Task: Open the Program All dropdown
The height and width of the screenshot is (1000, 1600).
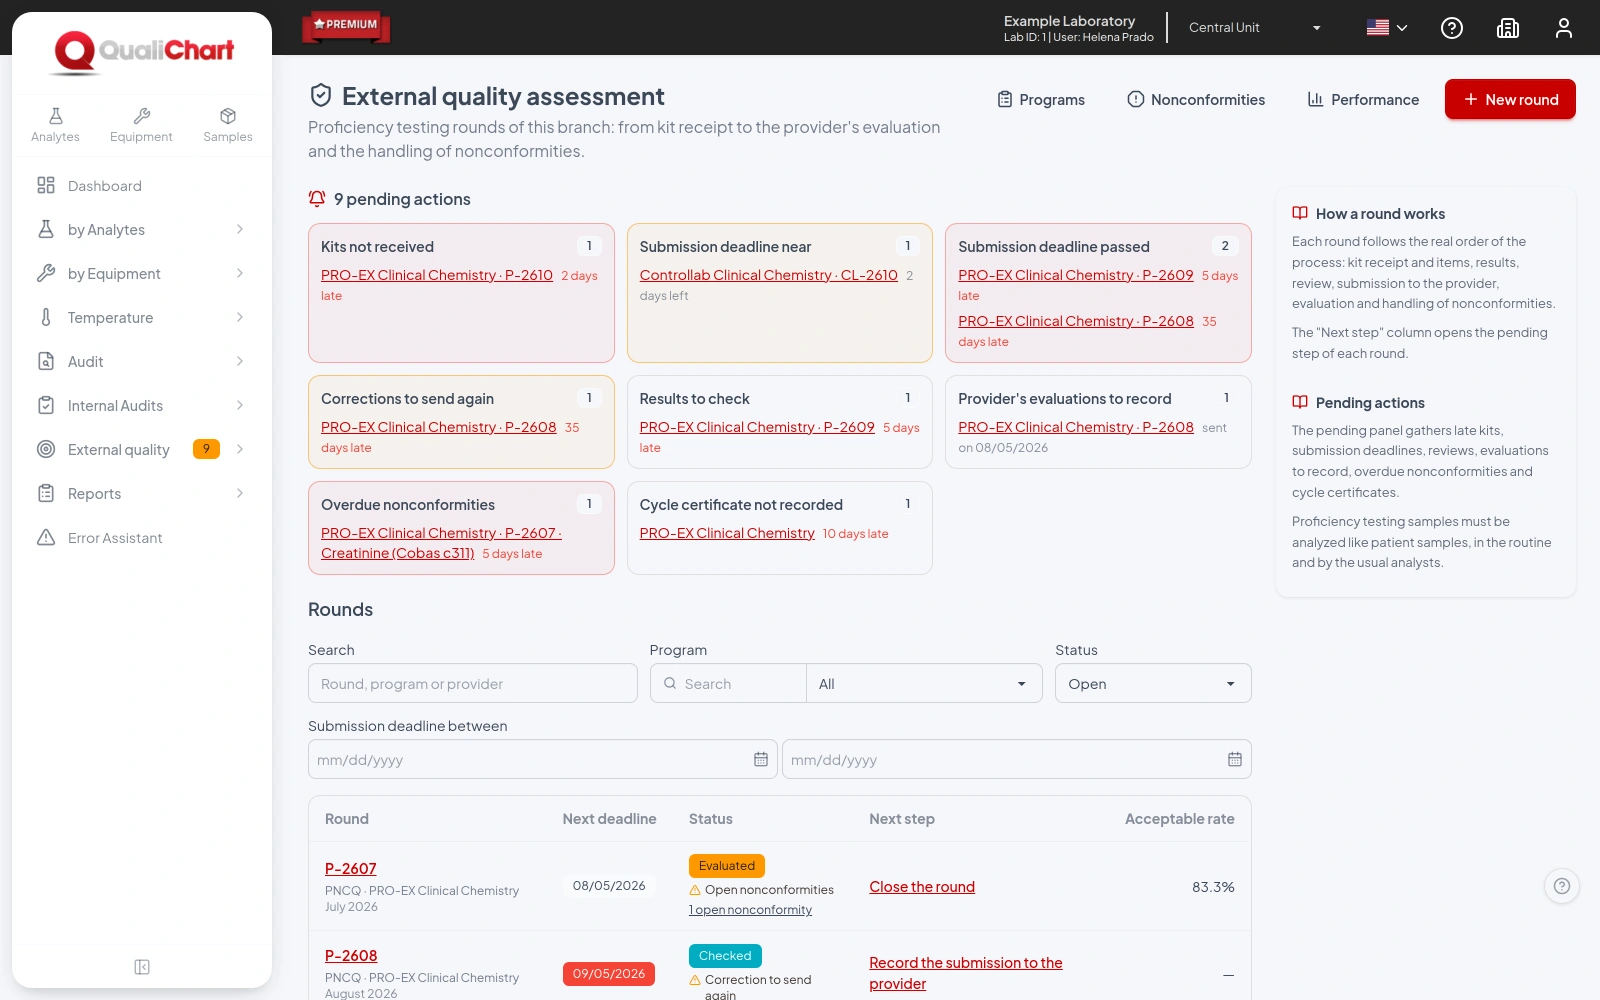Action: coord(924,684)
